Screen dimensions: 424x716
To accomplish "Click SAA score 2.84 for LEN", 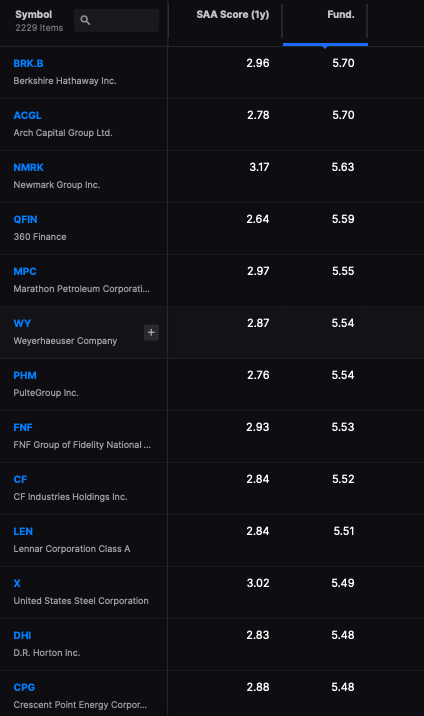I will [258, 532].
